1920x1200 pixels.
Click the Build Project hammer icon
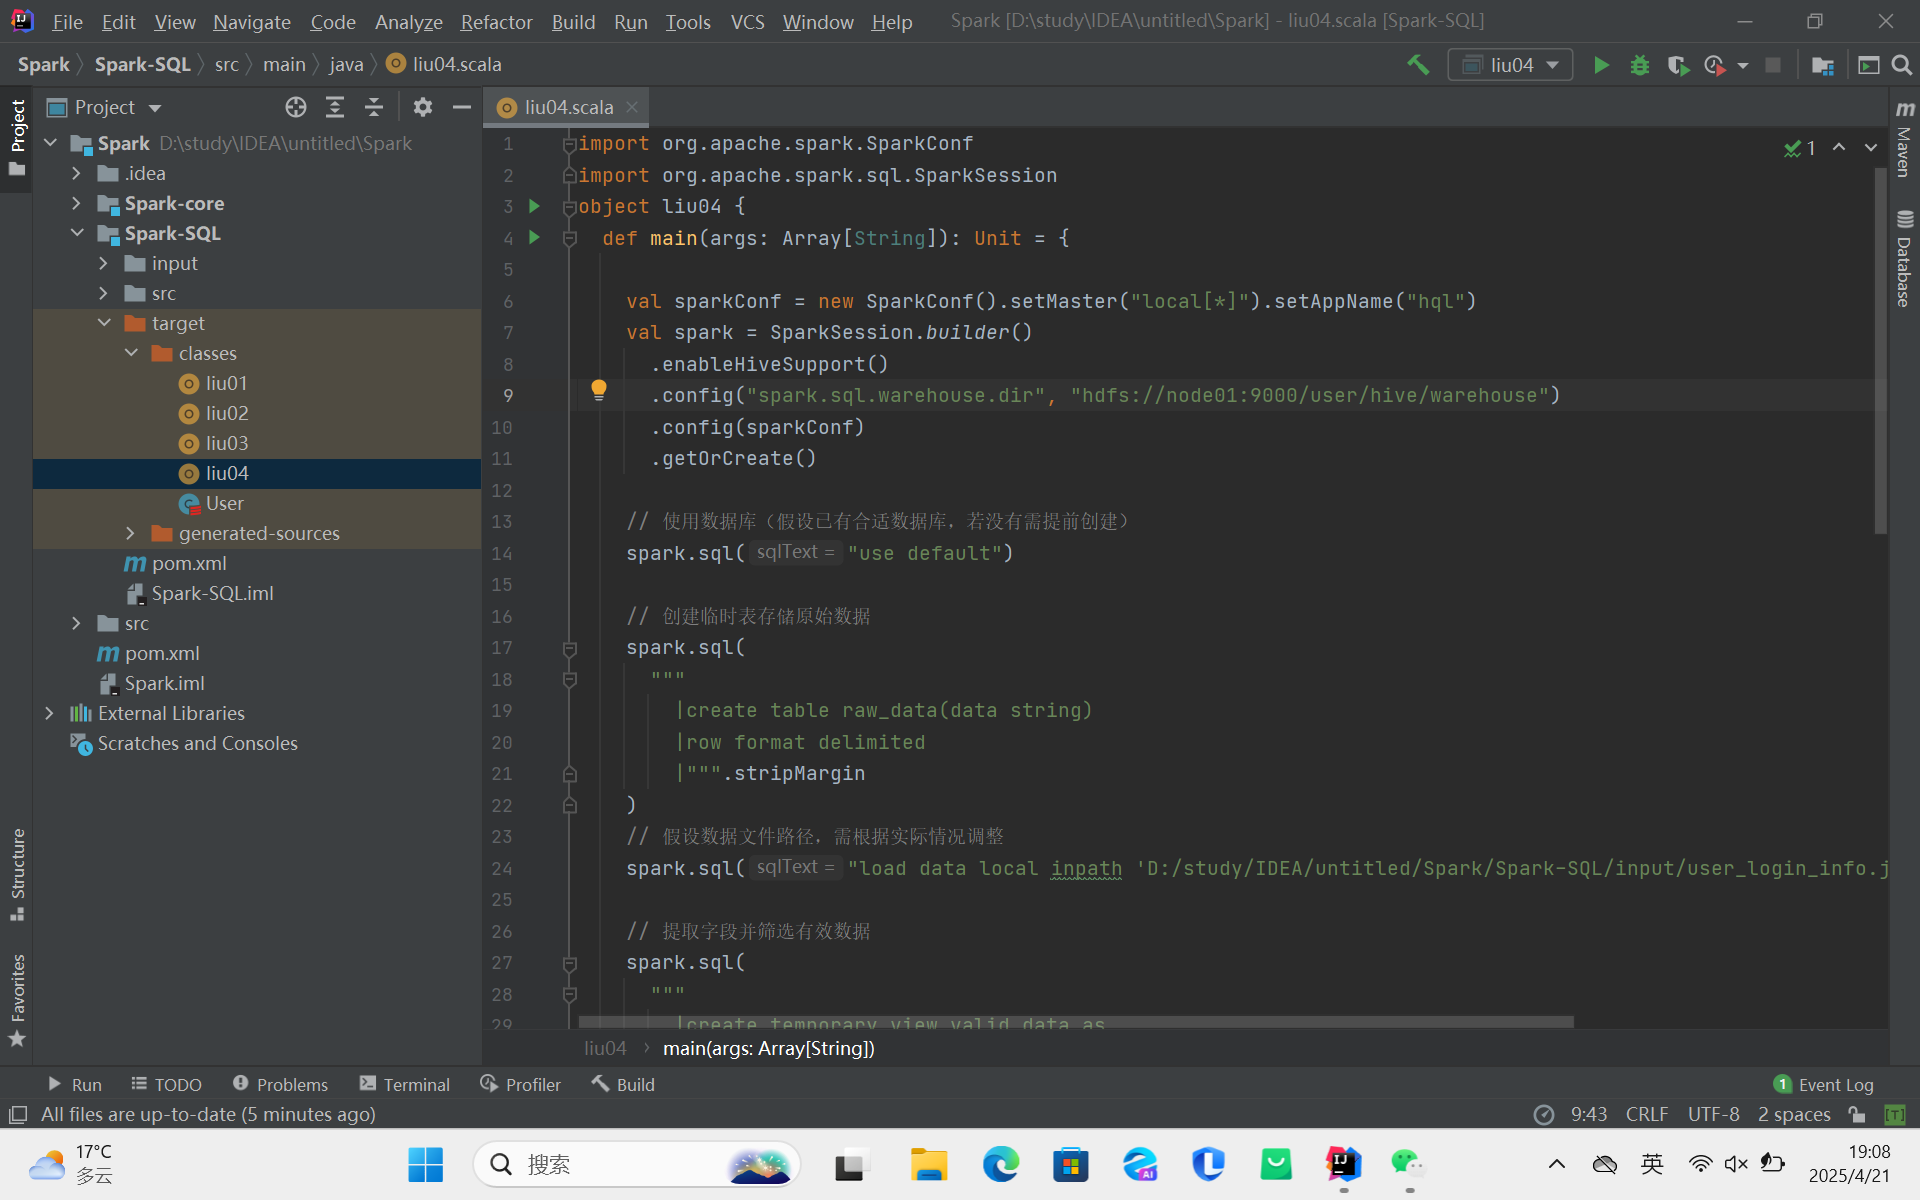coord(1417,65)
